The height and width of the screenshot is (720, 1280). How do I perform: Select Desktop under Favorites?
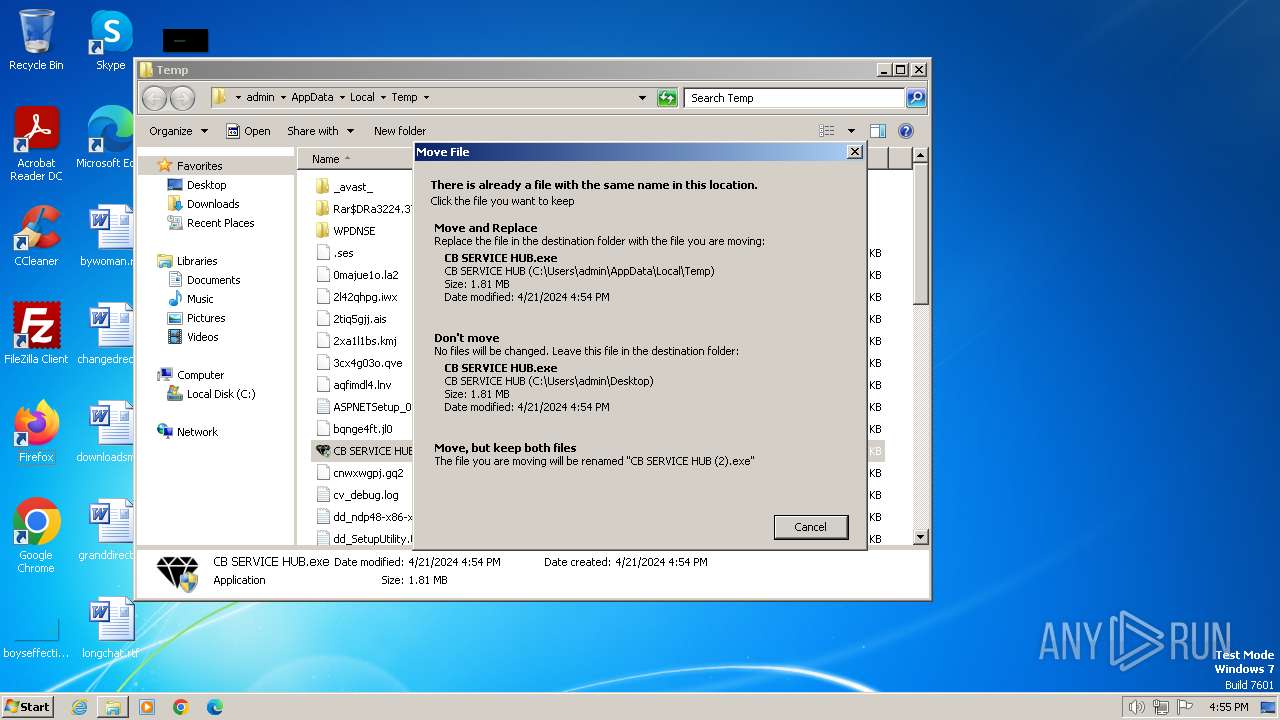click(206, 185)
